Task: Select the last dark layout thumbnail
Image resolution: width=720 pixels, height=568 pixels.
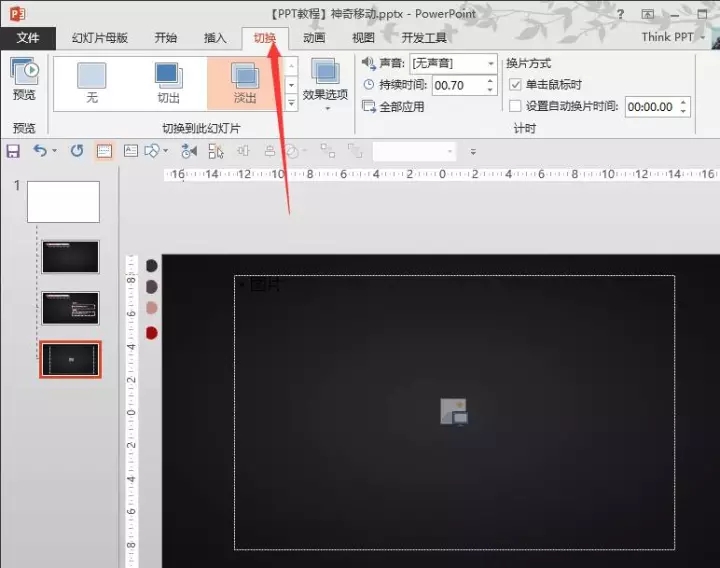Action: click(x=70, y=359)
